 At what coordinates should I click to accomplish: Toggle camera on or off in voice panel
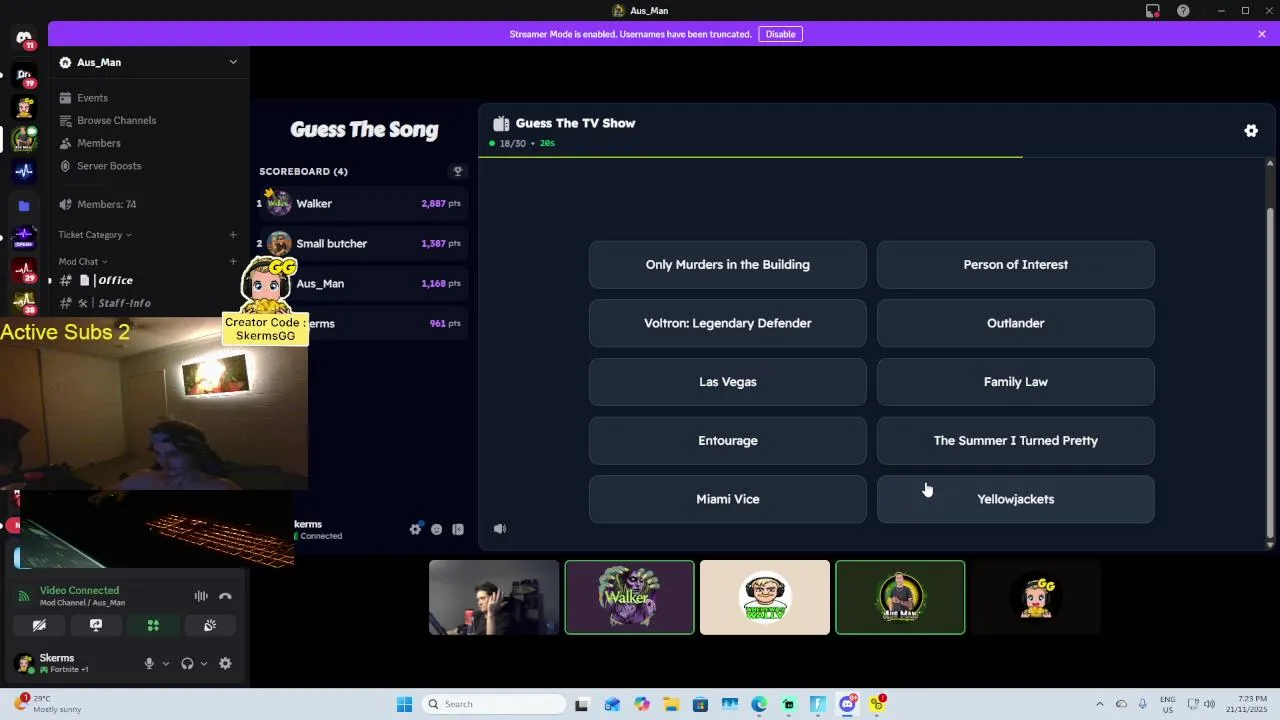39,625
